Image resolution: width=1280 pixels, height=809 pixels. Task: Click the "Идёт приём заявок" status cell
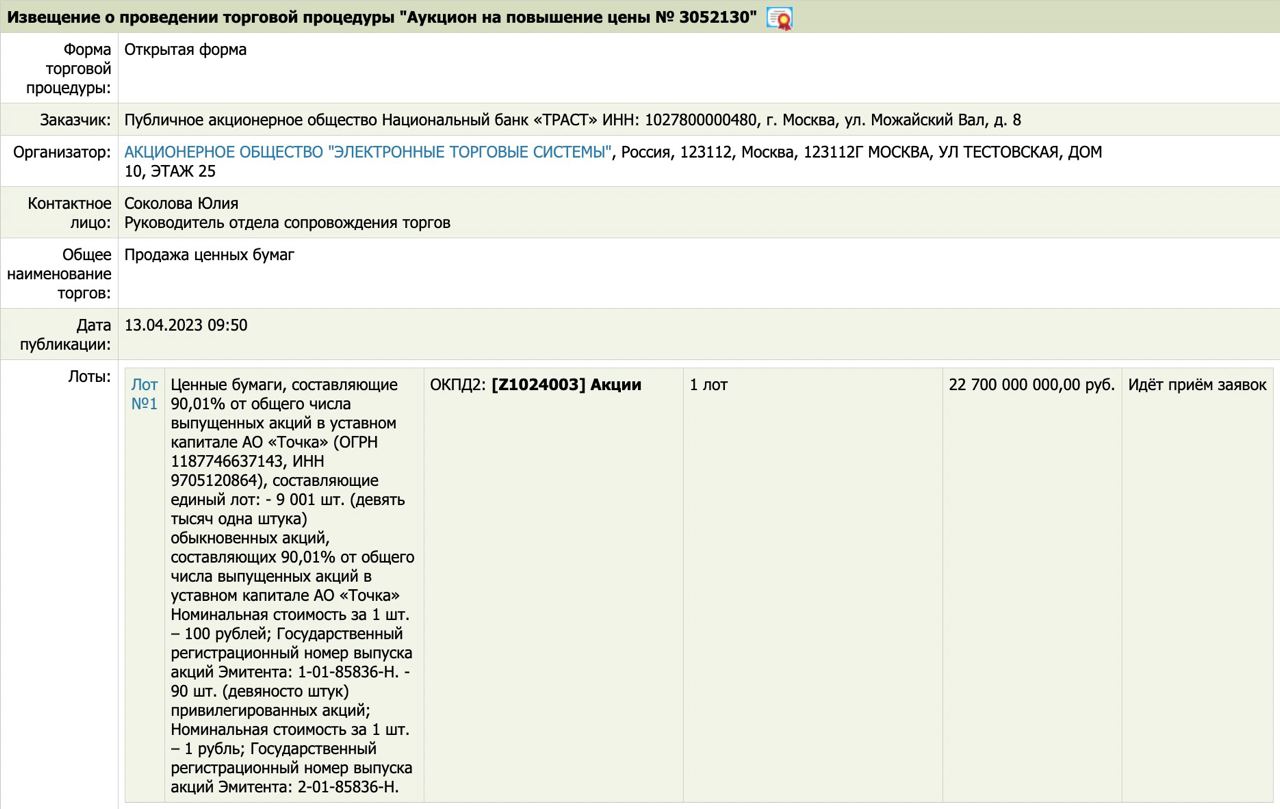(x=1197, y=385)
